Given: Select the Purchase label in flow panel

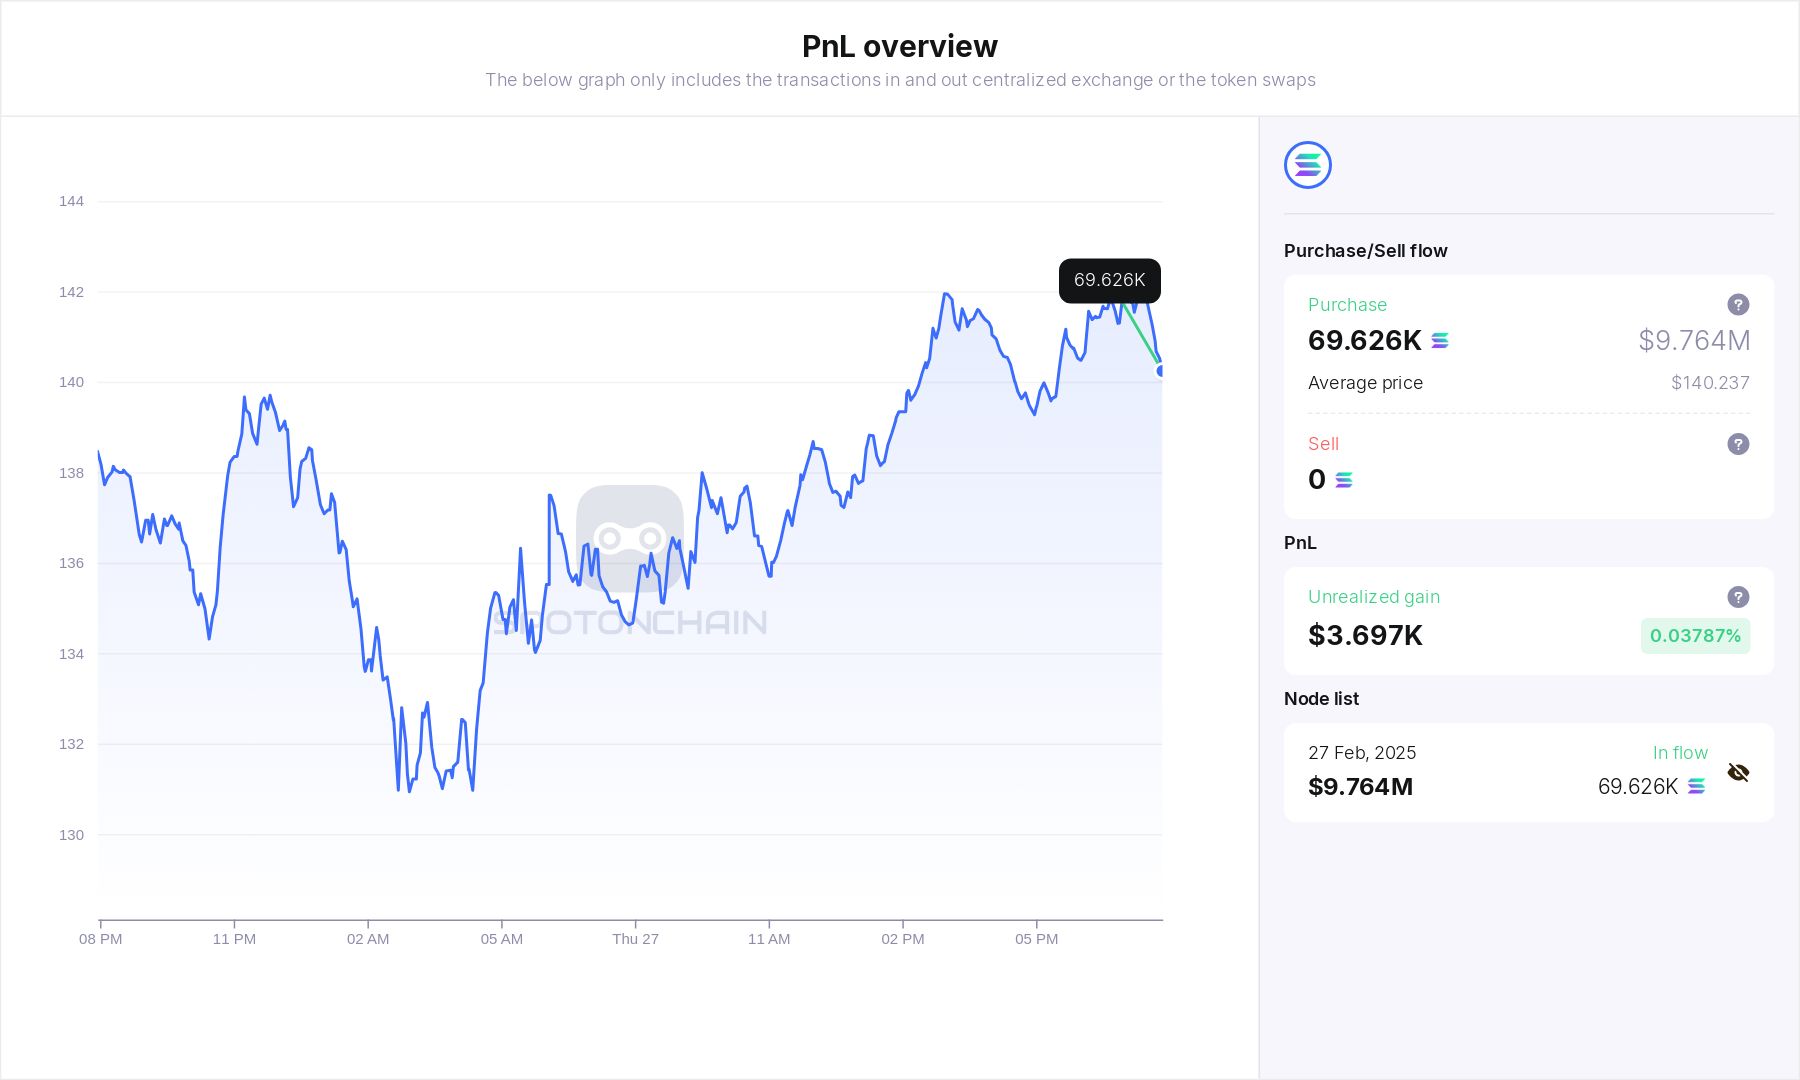Looking at the screenshot, I should click(x=1347, y=304).
